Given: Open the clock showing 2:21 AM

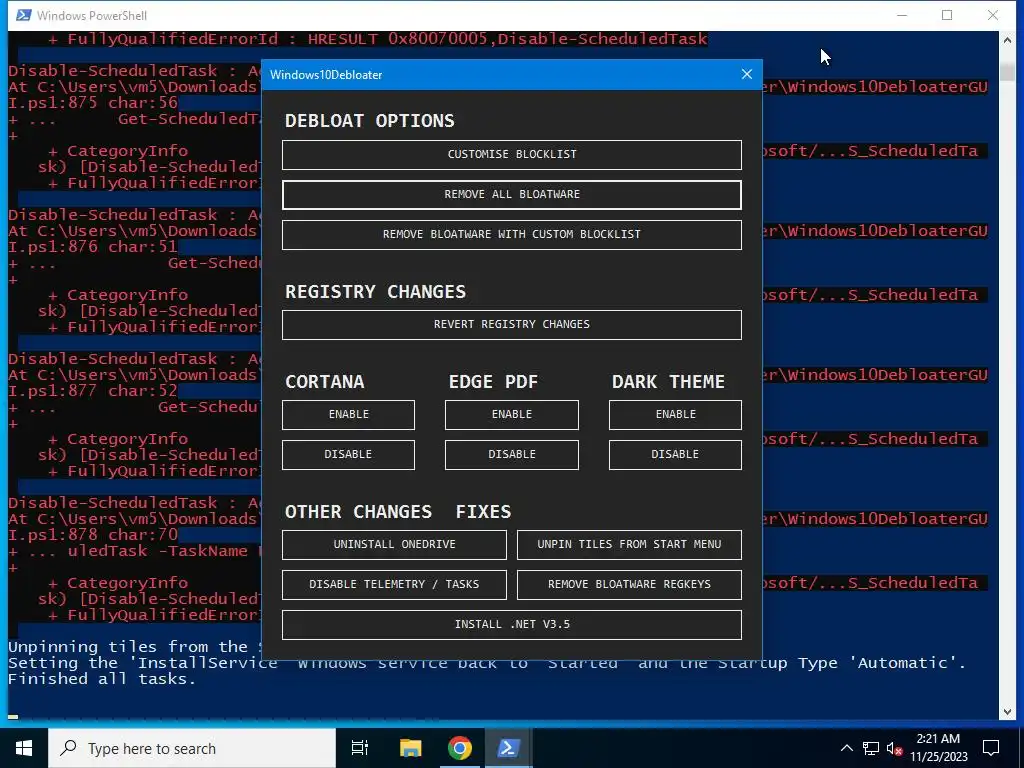Looking at the screenshot, I should 938,748.
